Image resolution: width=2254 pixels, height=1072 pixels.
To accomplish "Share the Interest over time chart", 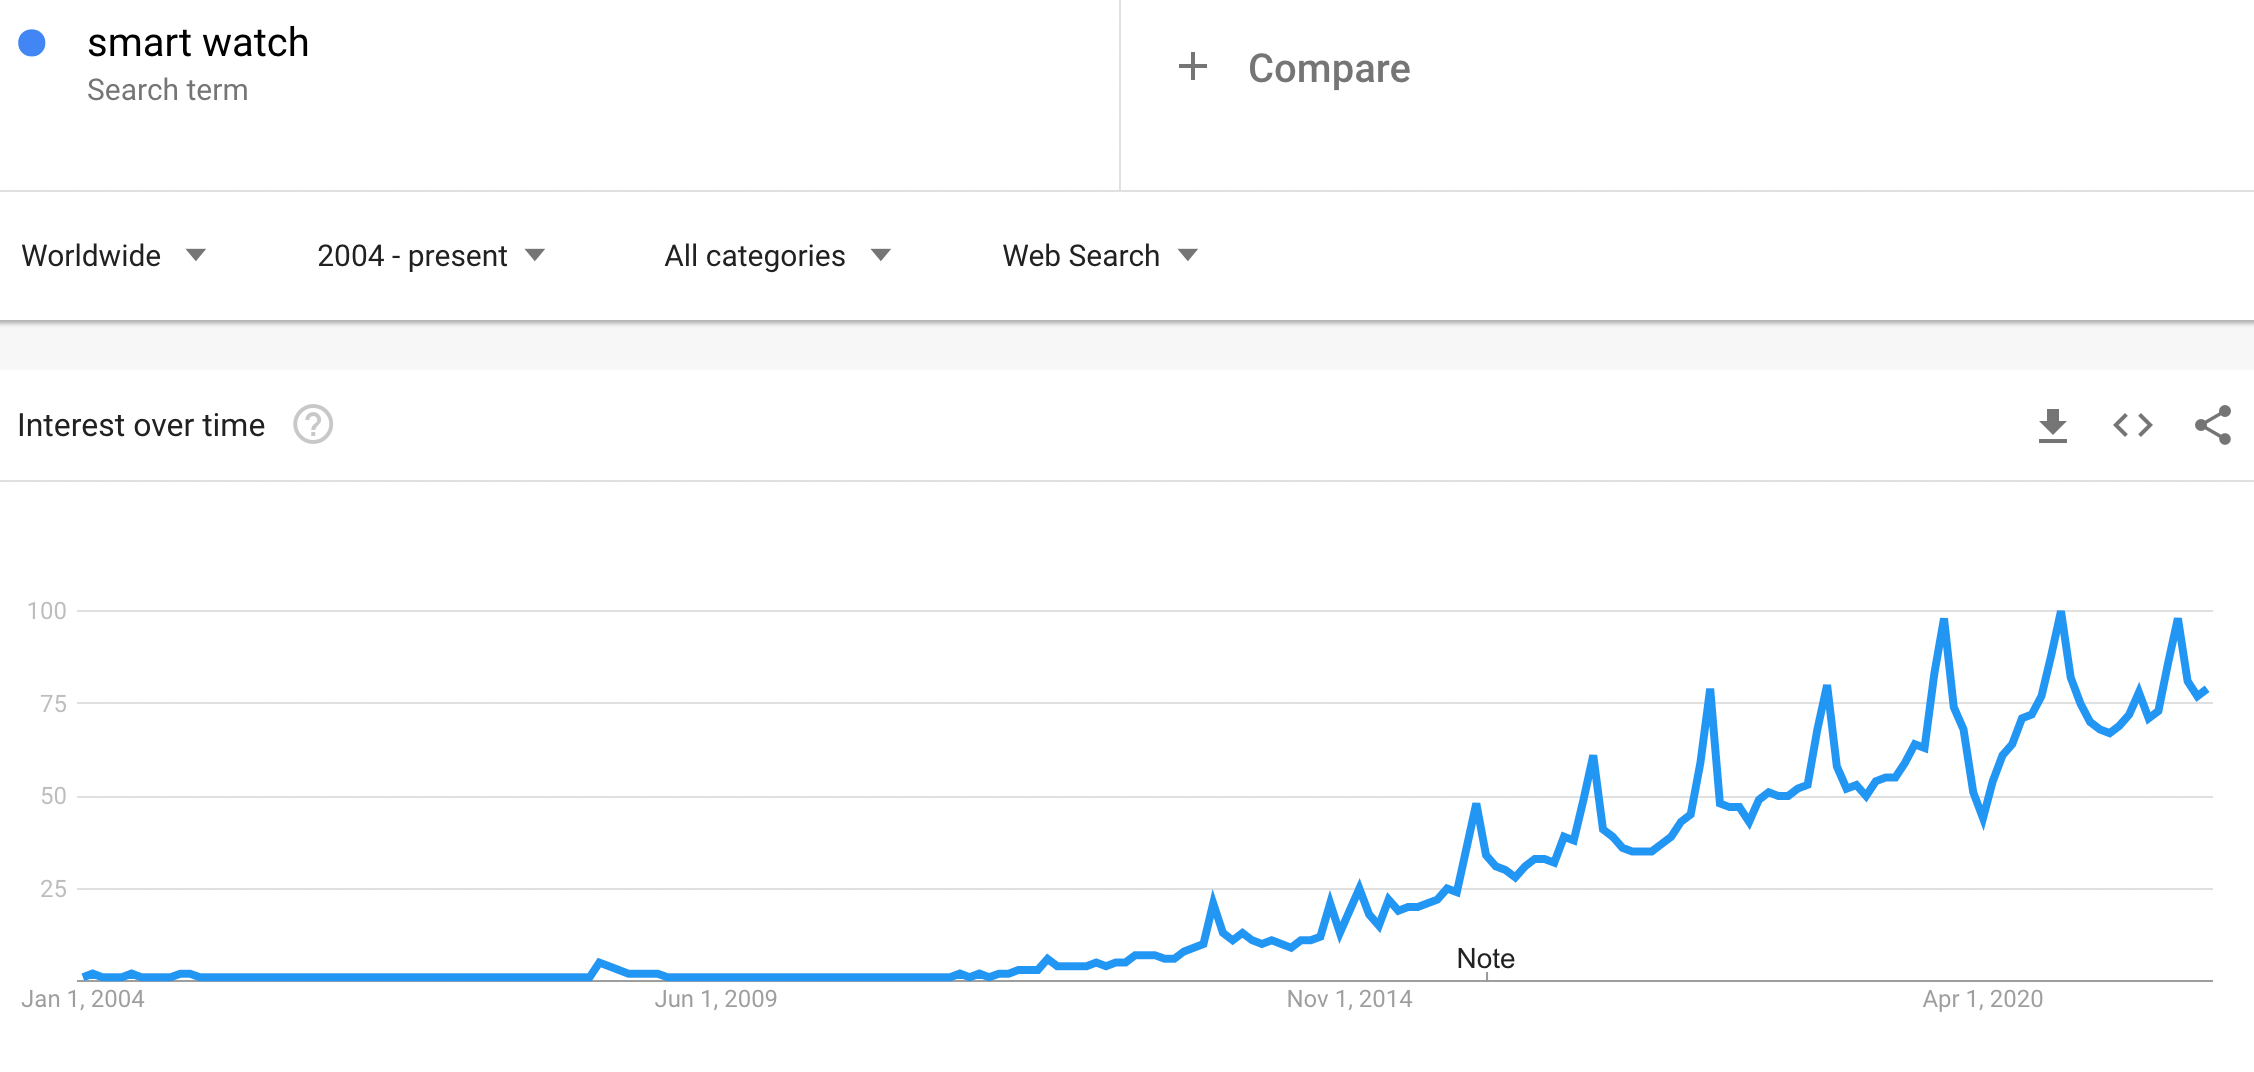I will 2213,426.
